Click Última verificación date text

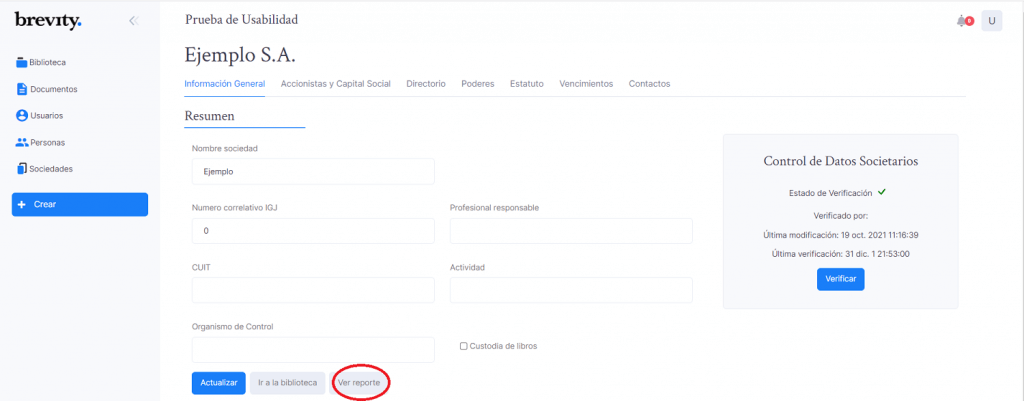tap(841, 254)
